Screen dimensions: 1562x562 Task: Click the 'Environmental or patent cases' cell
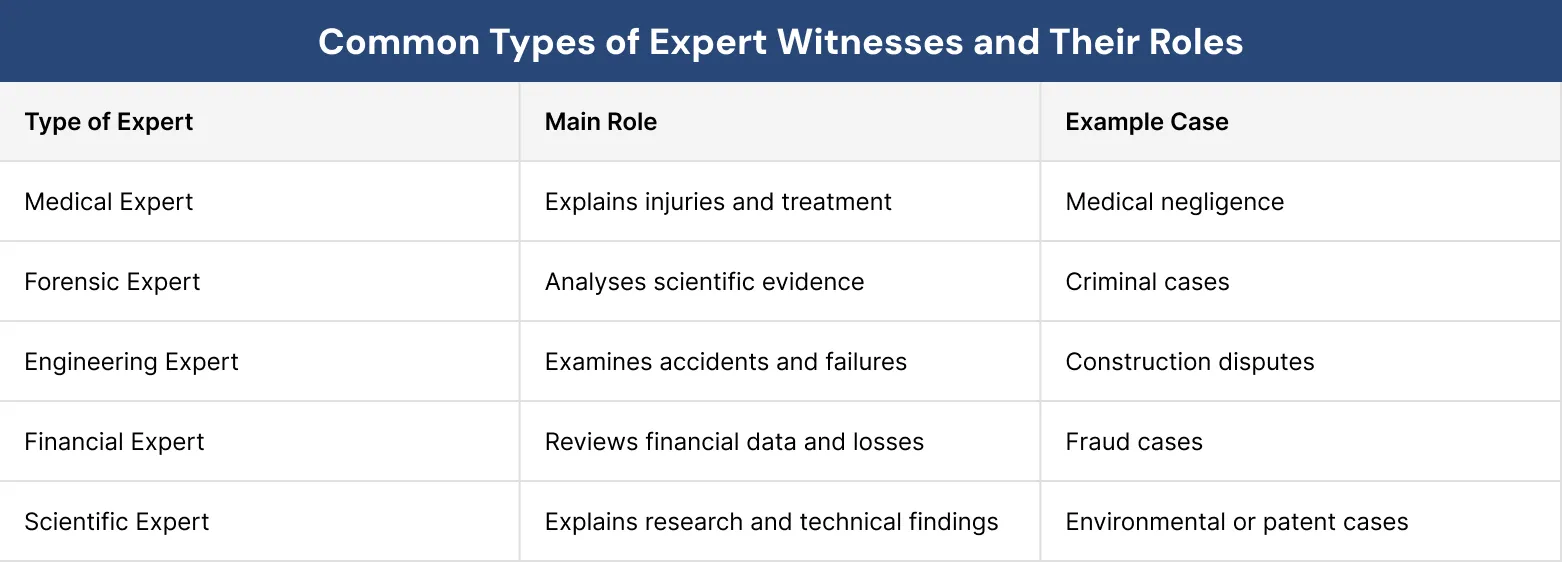[x=1236, y=522]
